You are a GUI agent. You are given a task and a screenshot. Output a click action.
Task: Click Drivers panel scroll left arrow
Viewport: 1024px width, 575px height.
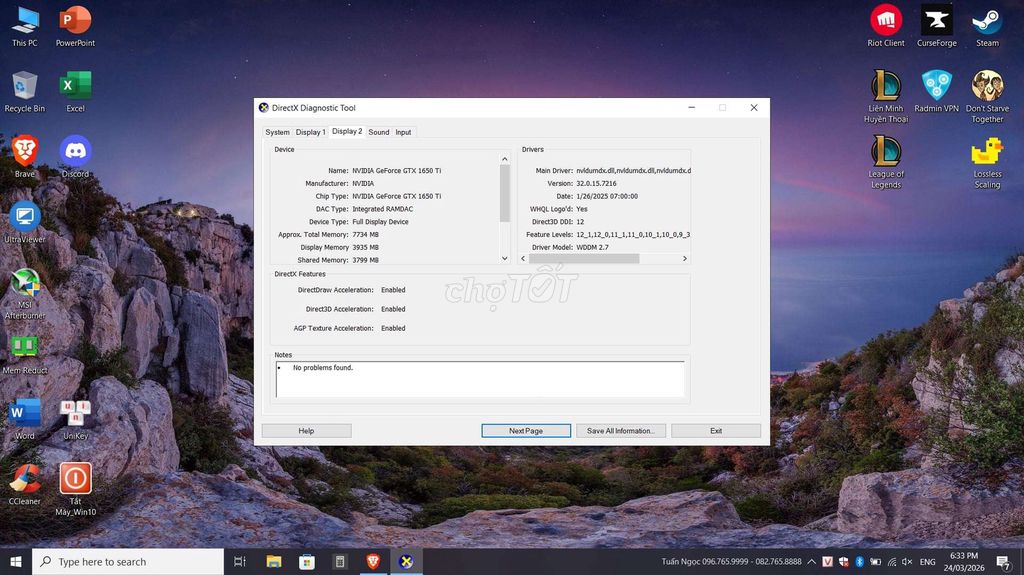523,259
